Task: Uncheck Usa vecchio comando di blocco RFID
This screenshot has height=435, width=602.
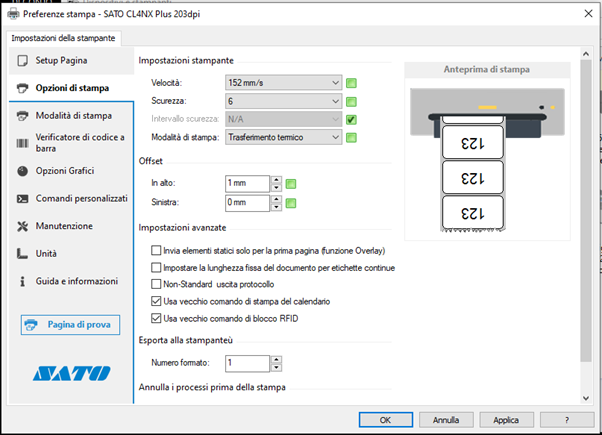Action: pos(156,318)
